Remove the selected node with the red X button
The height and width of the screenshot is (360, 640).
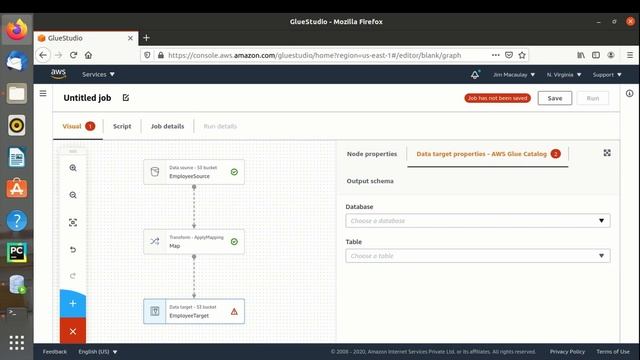[x=73, y=331]
